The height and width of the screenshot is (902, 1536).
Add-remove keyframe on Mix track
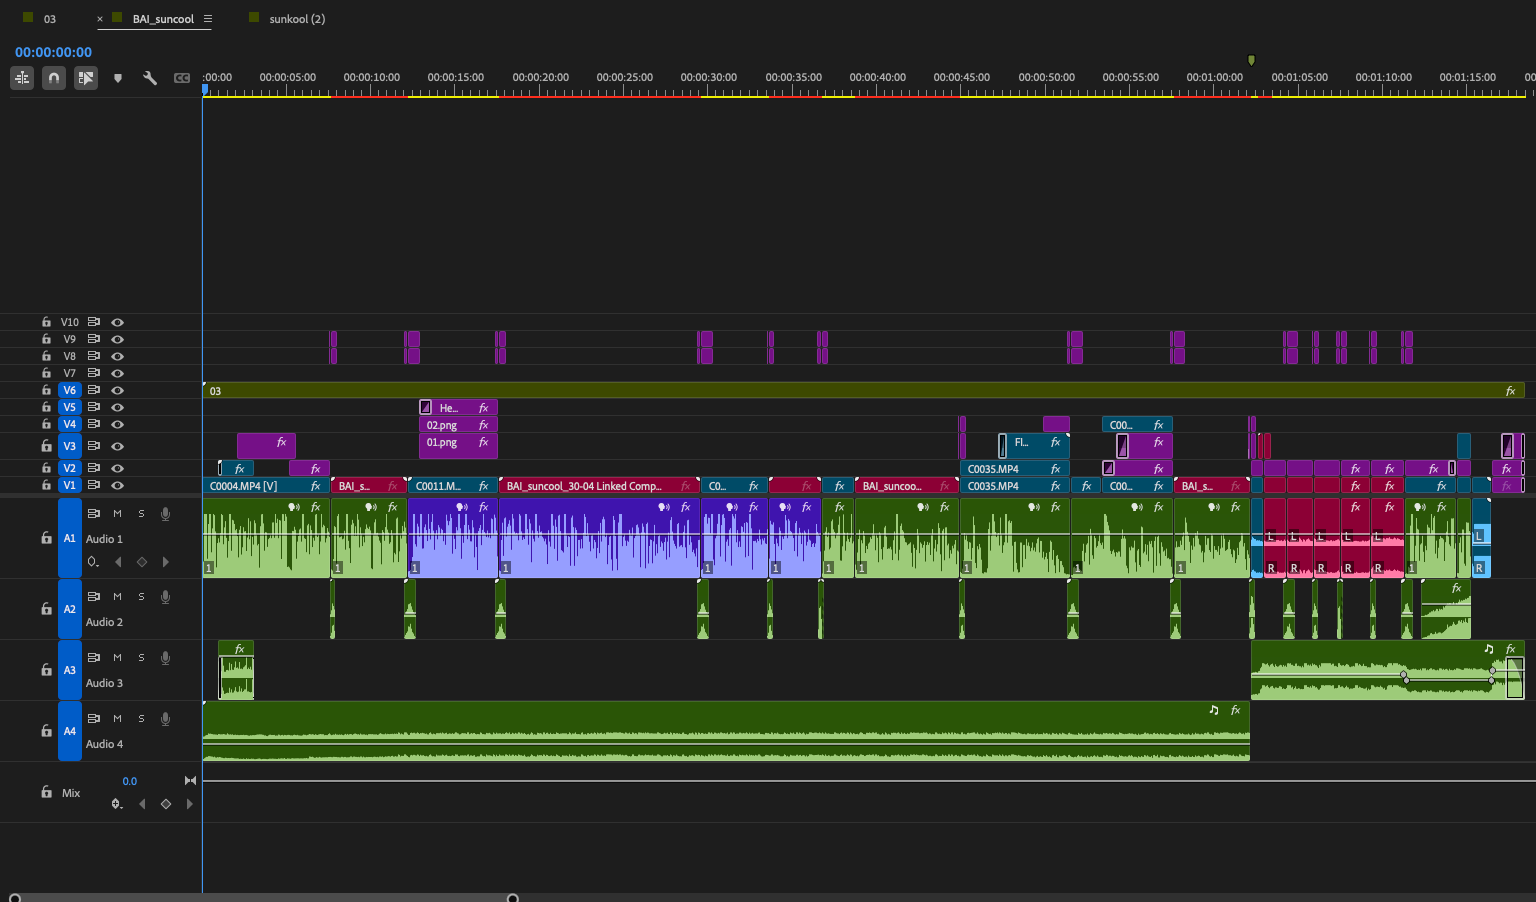(x=166, y=804)
